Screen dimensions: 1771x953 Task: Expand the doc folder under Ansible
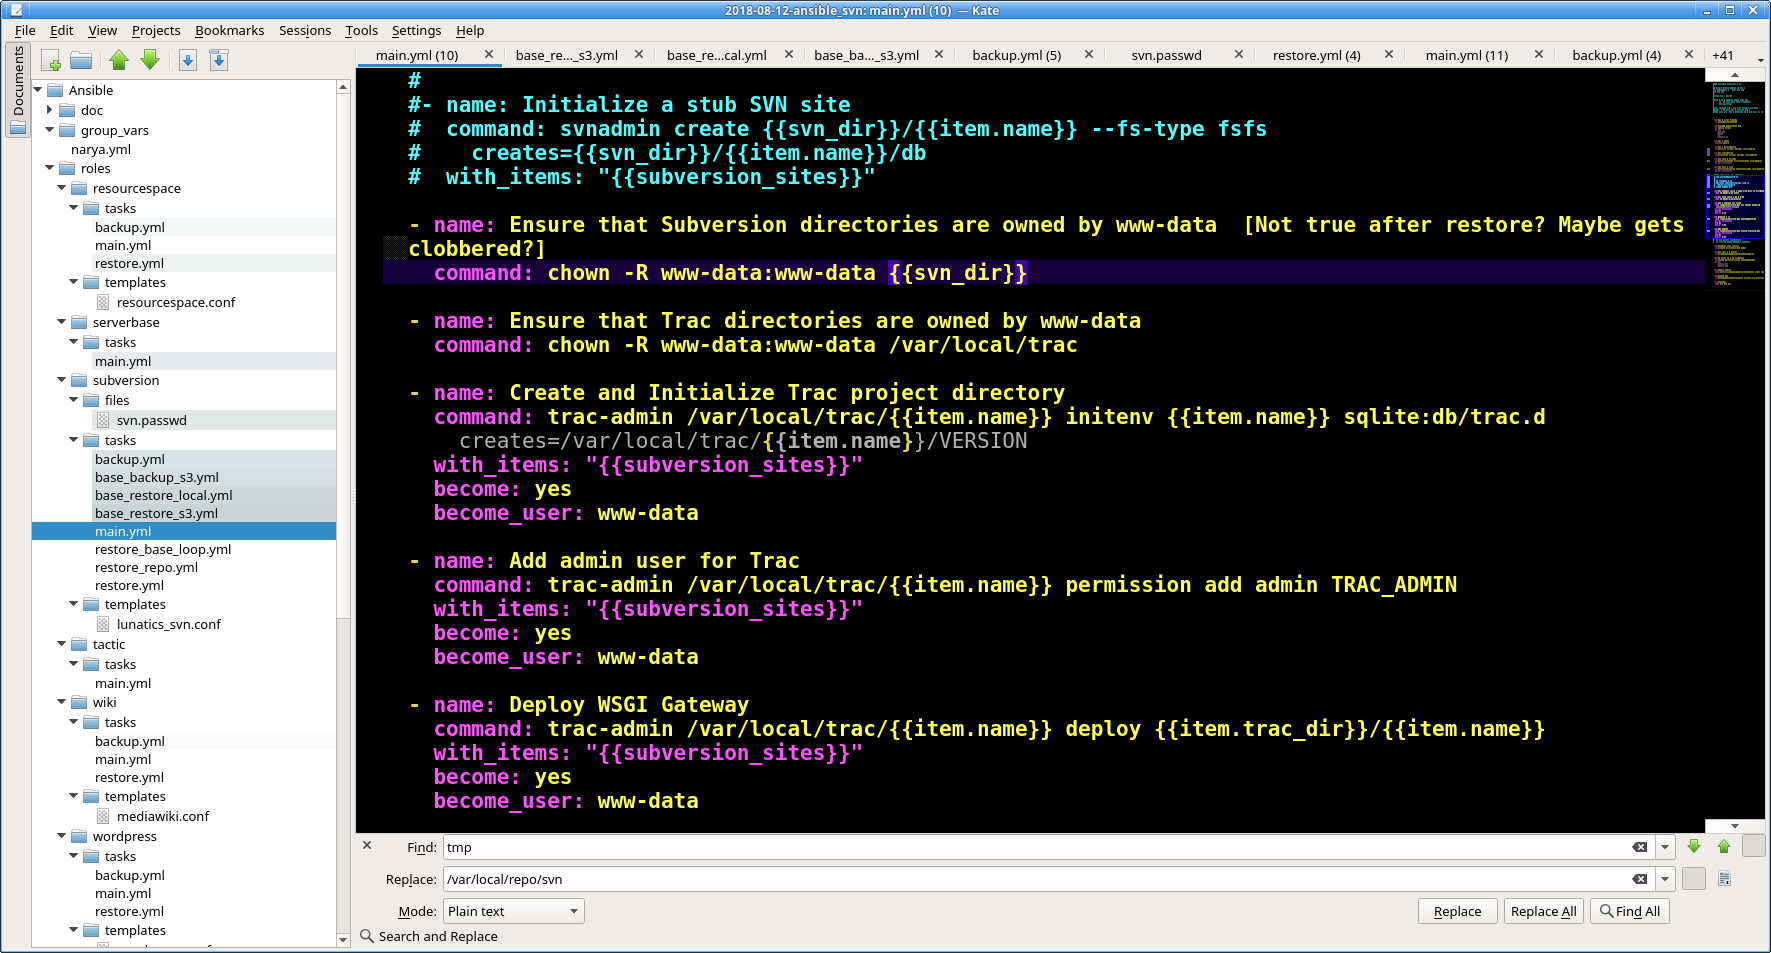coord(50,110)
